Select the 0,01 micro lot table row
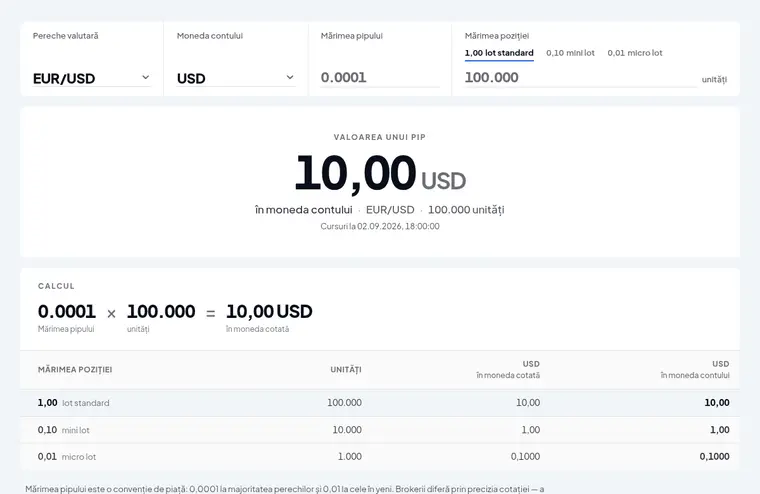760x494 pixels. click(380, 457)
